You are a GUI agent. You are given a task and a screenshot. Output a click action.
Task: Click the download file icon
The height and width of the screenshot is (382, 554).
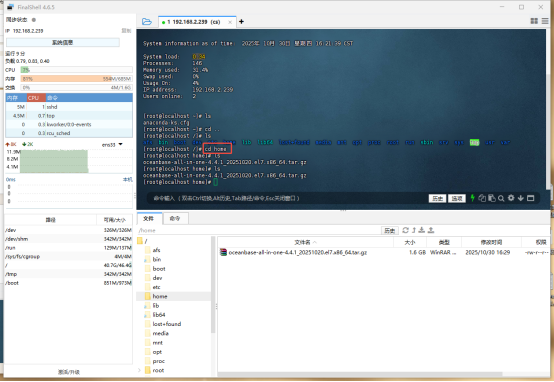point(422,230)
